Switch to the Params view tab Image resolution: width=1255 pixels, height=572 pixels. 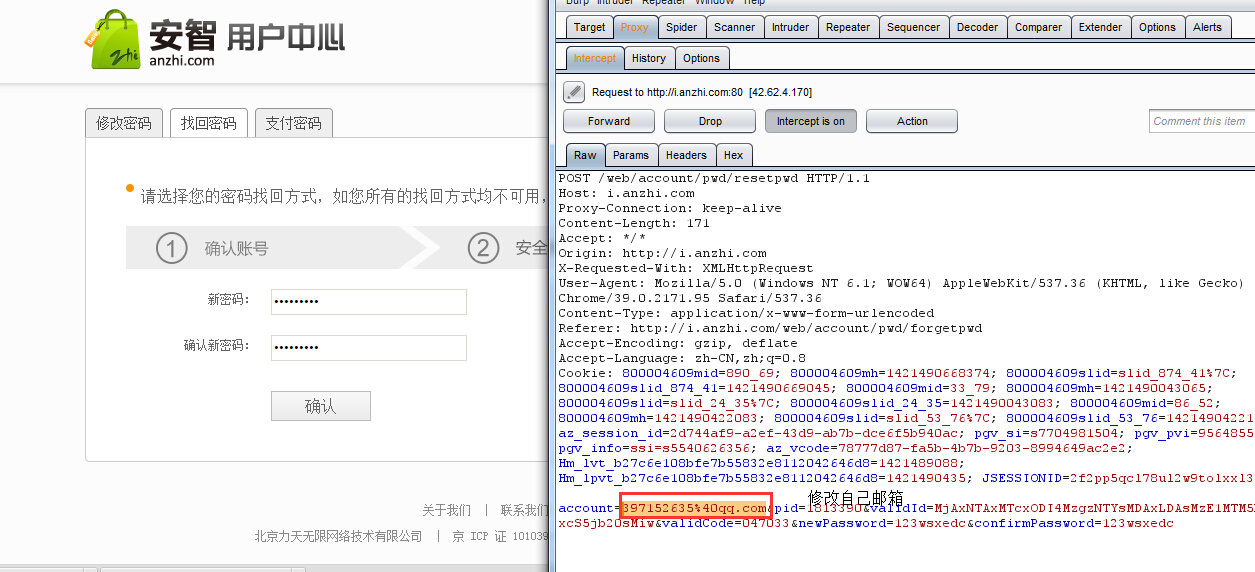click(x=631, y=155)
